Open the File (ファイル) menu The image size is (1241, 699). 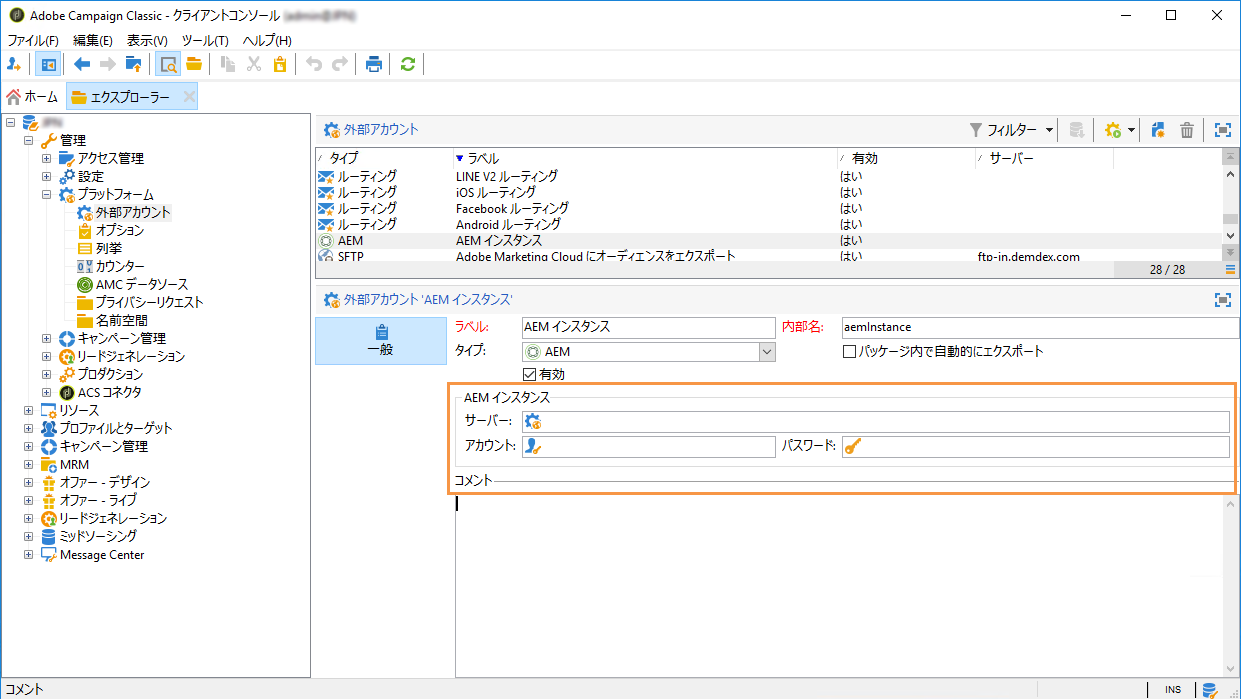pos(33,41)
